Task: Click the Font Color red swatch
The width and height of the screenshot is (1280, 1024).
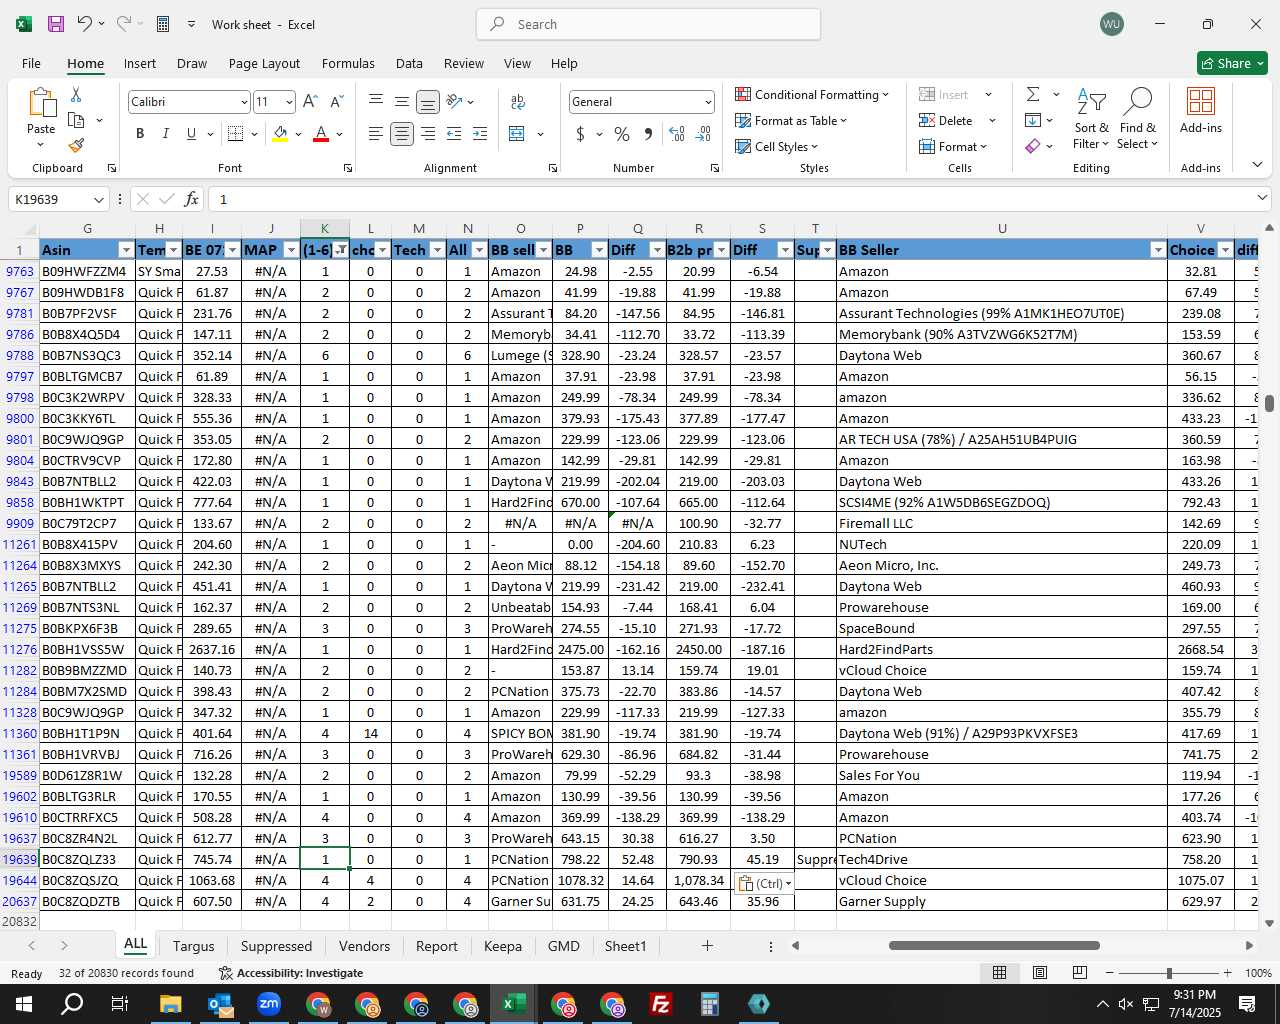Action: tap(321, 133)
